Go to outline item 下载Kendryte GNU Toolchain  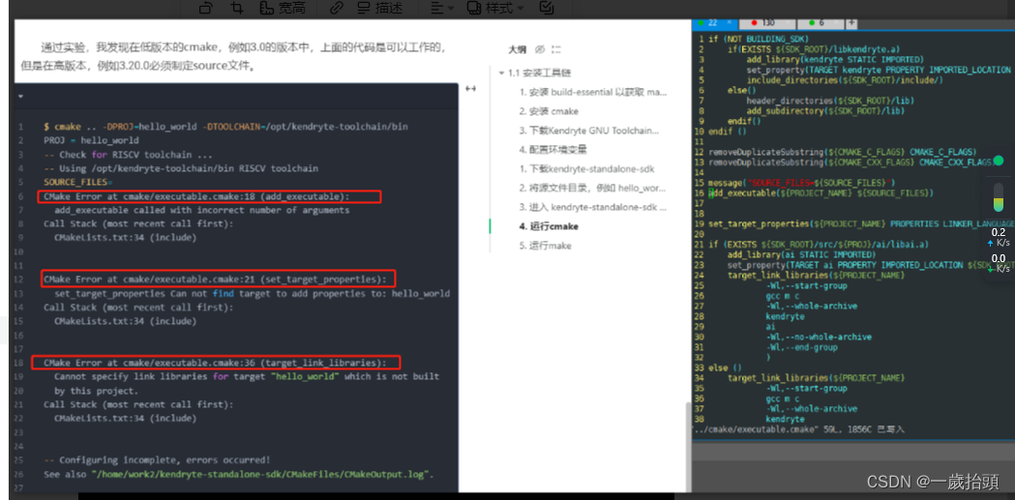coord(589,131)
